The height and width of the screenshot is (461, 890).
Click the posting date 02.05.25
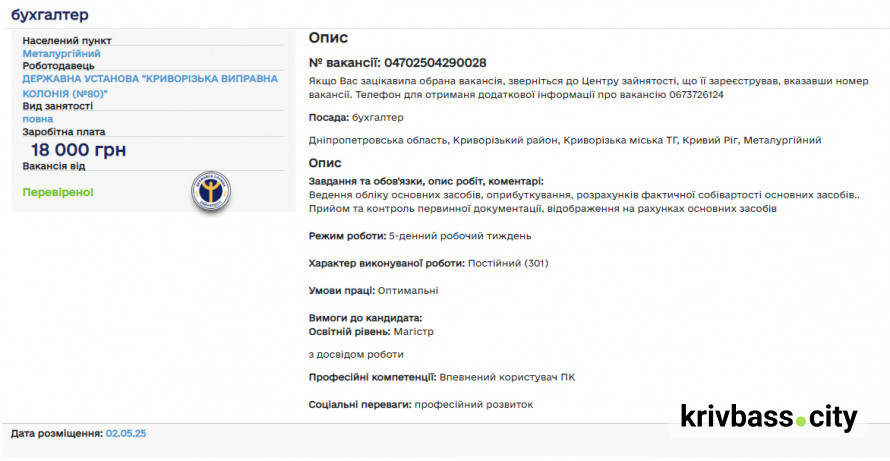pyautogui.click(x=126, y=434)
